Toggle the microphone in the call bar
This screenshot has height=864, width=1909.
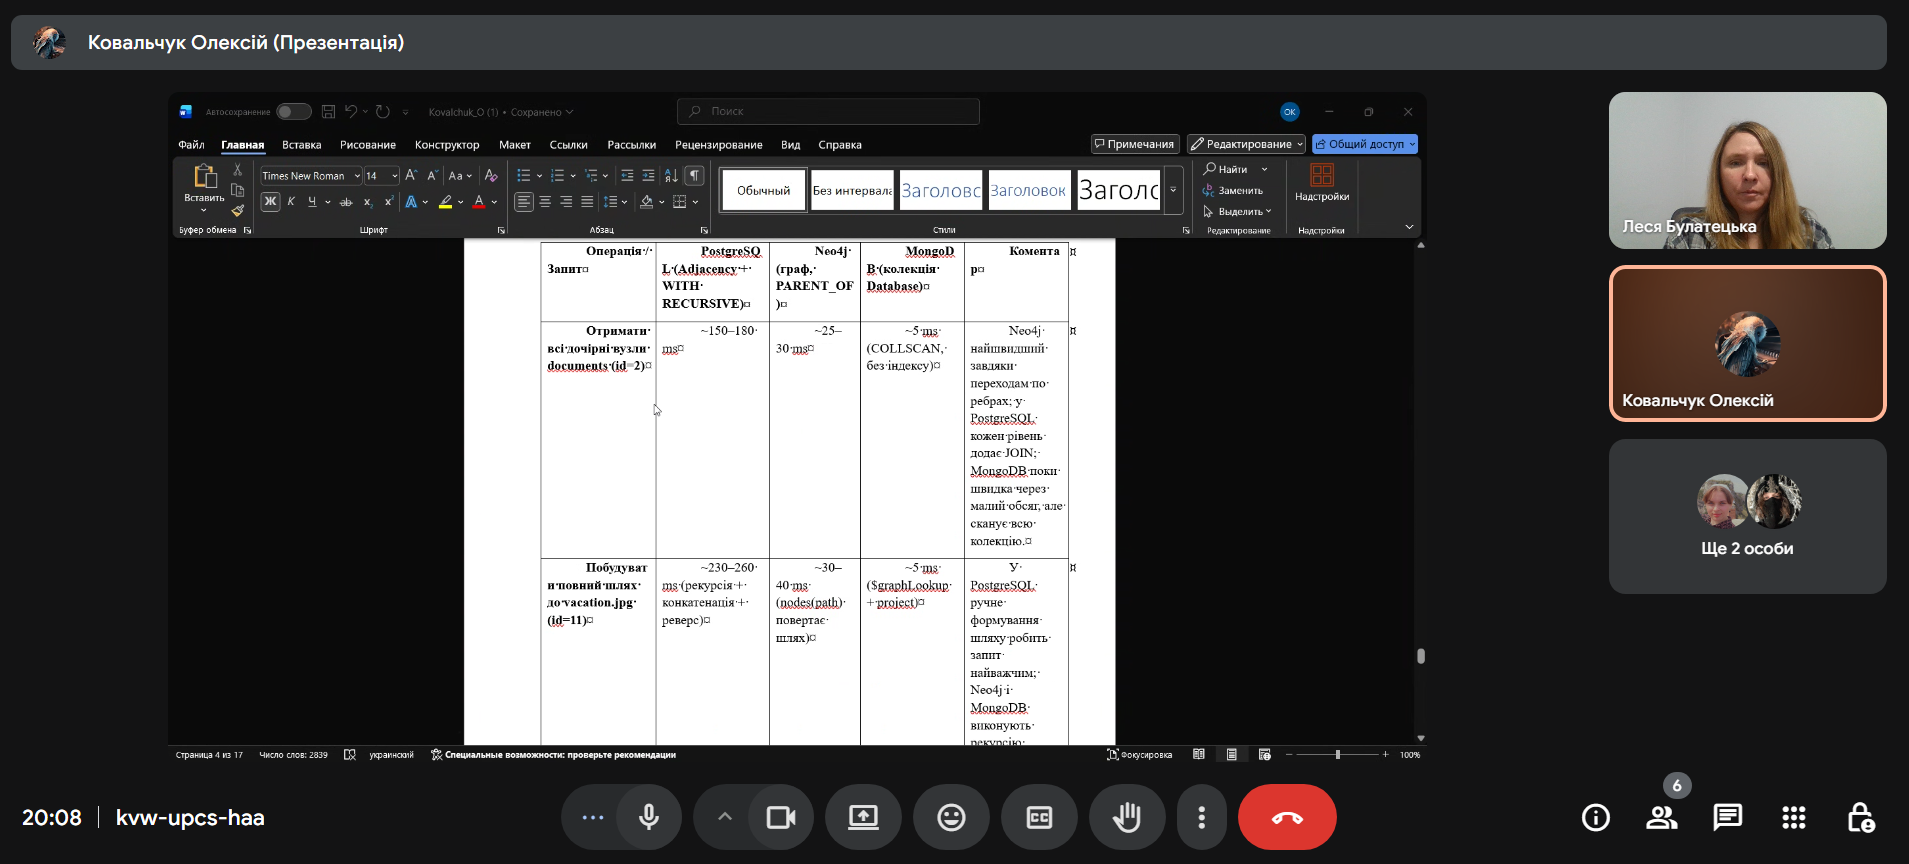click(x=649, y=817)
